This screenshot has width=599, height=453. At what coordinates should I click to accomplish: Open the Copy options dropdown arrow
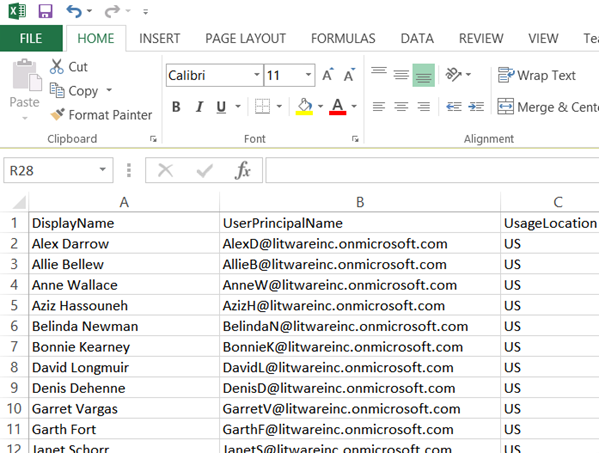coord(109,90)
